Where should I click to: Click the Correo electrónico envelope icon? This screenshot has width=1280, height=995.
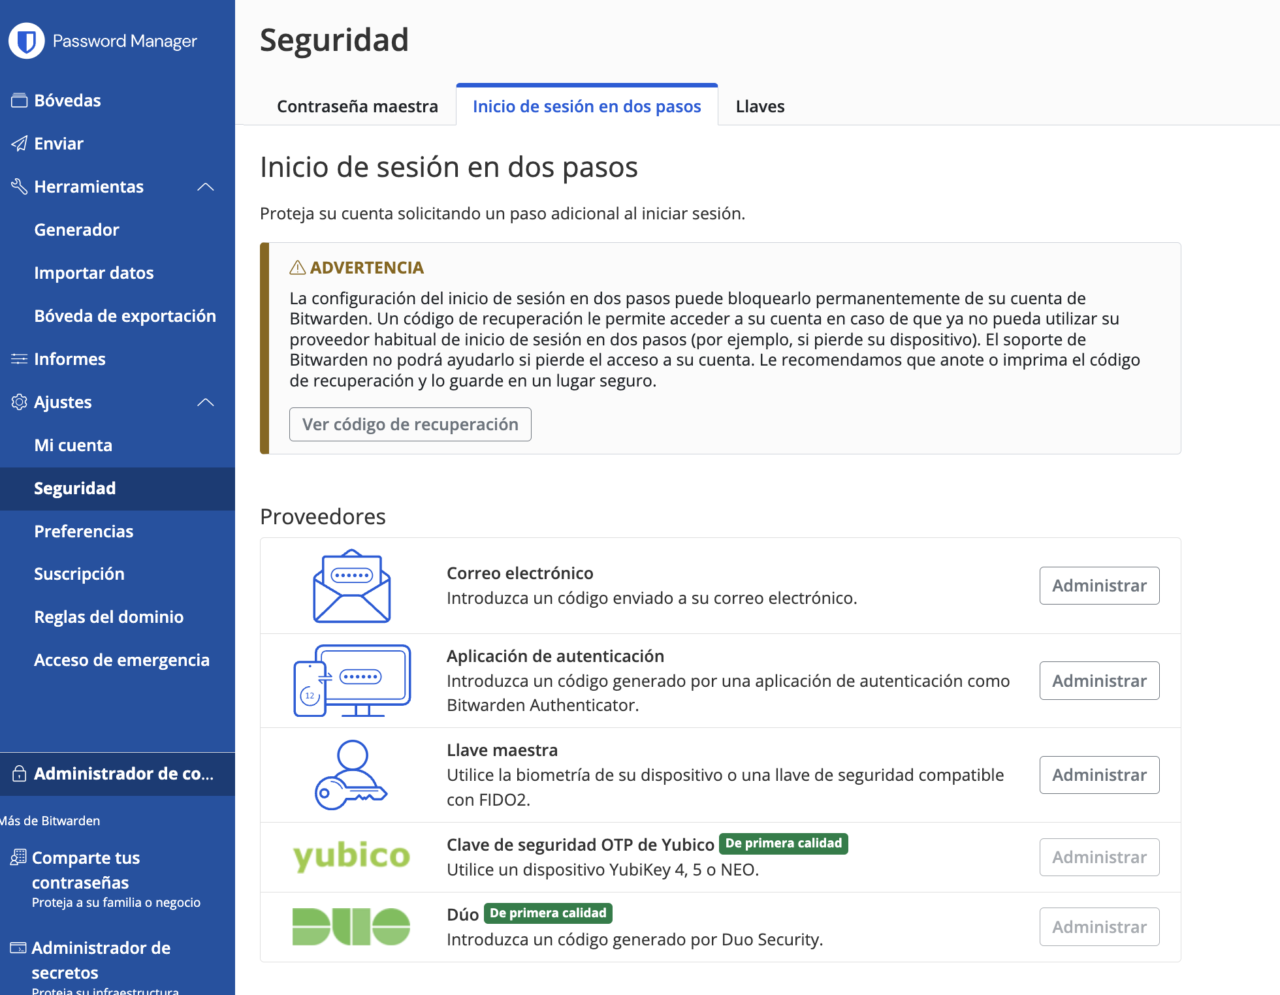coord(351,585)
